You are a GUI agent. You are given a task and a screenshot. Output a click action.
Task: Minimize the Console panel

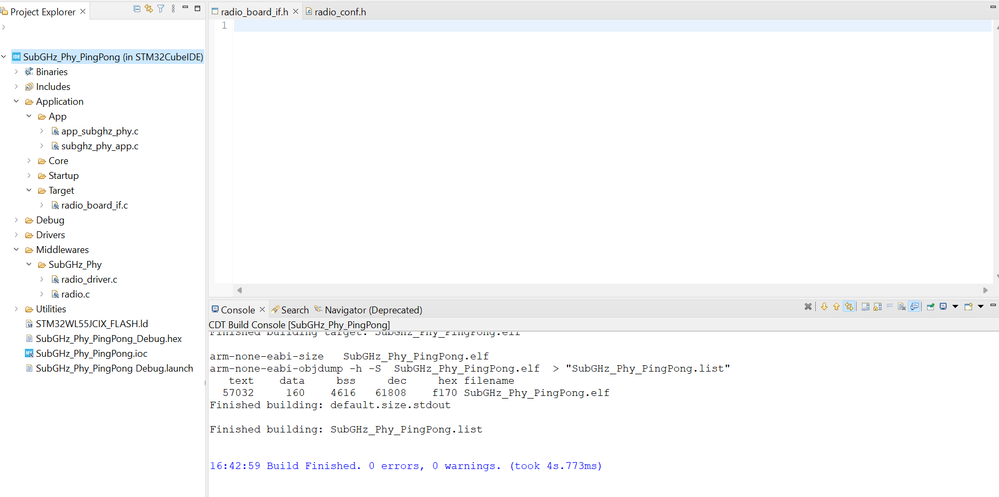coord(993,305)
